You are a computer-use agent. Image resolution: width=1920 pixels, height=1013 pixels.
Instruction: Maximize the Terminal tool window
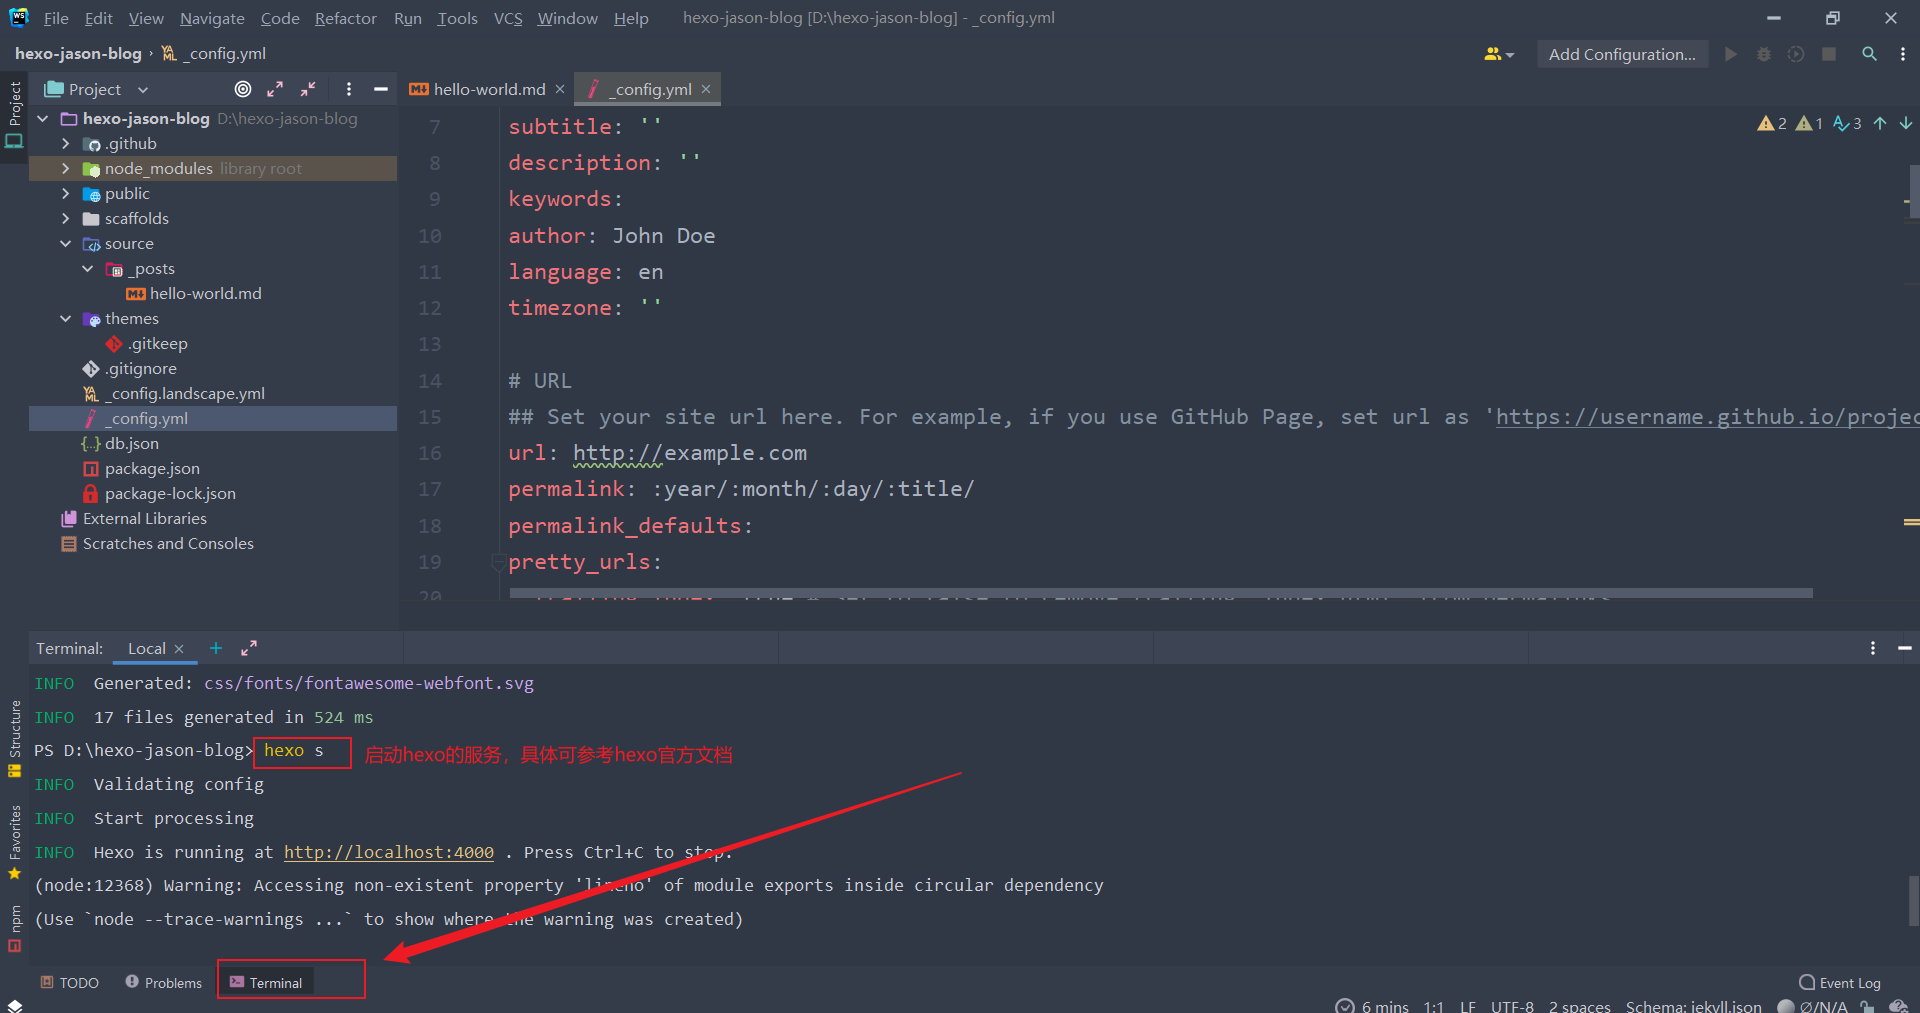[249, 648]
